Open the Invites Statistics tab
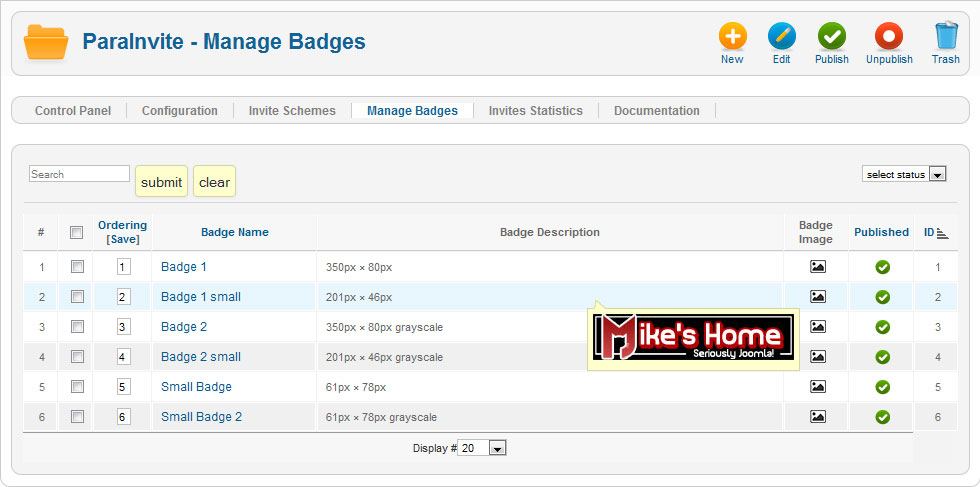The height and width of the screenshot is (487, 980). click(536, 111)
